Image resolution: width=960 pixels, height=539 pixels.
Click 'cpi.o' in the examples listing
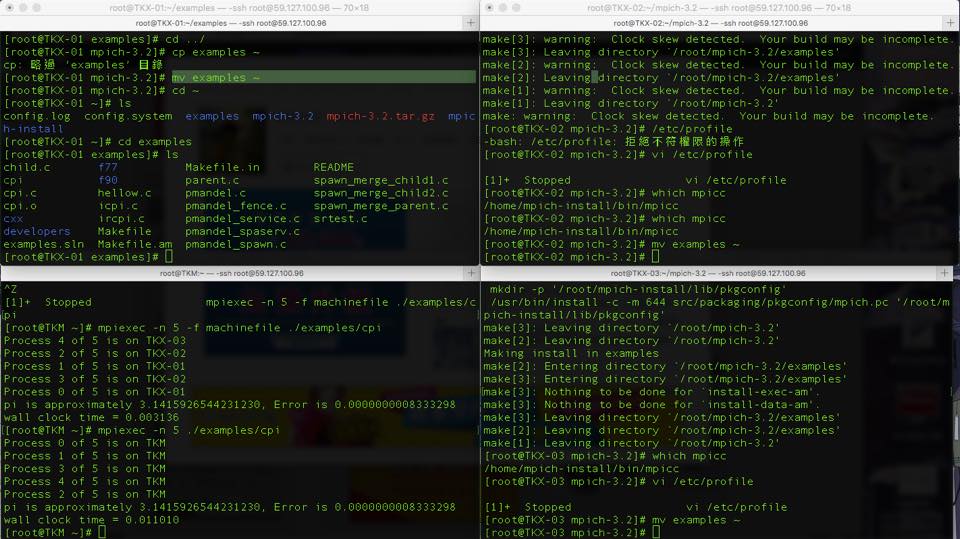pos(20,206)
